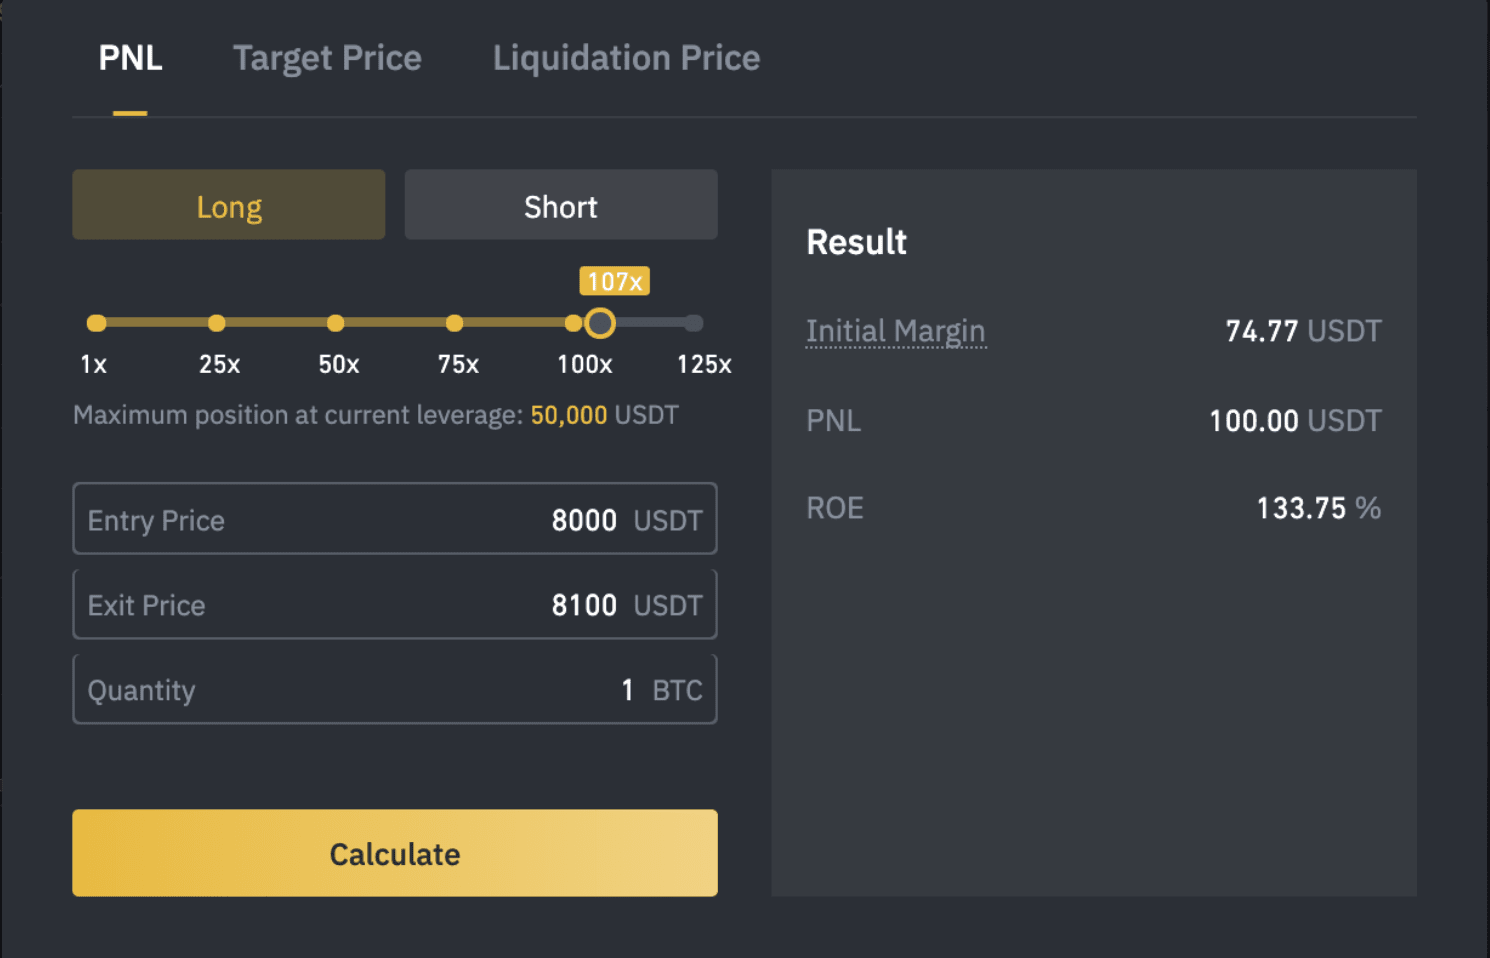Set leverage to the 100x marker
This screenshot has width=1490, height=958.
point(573,323)
